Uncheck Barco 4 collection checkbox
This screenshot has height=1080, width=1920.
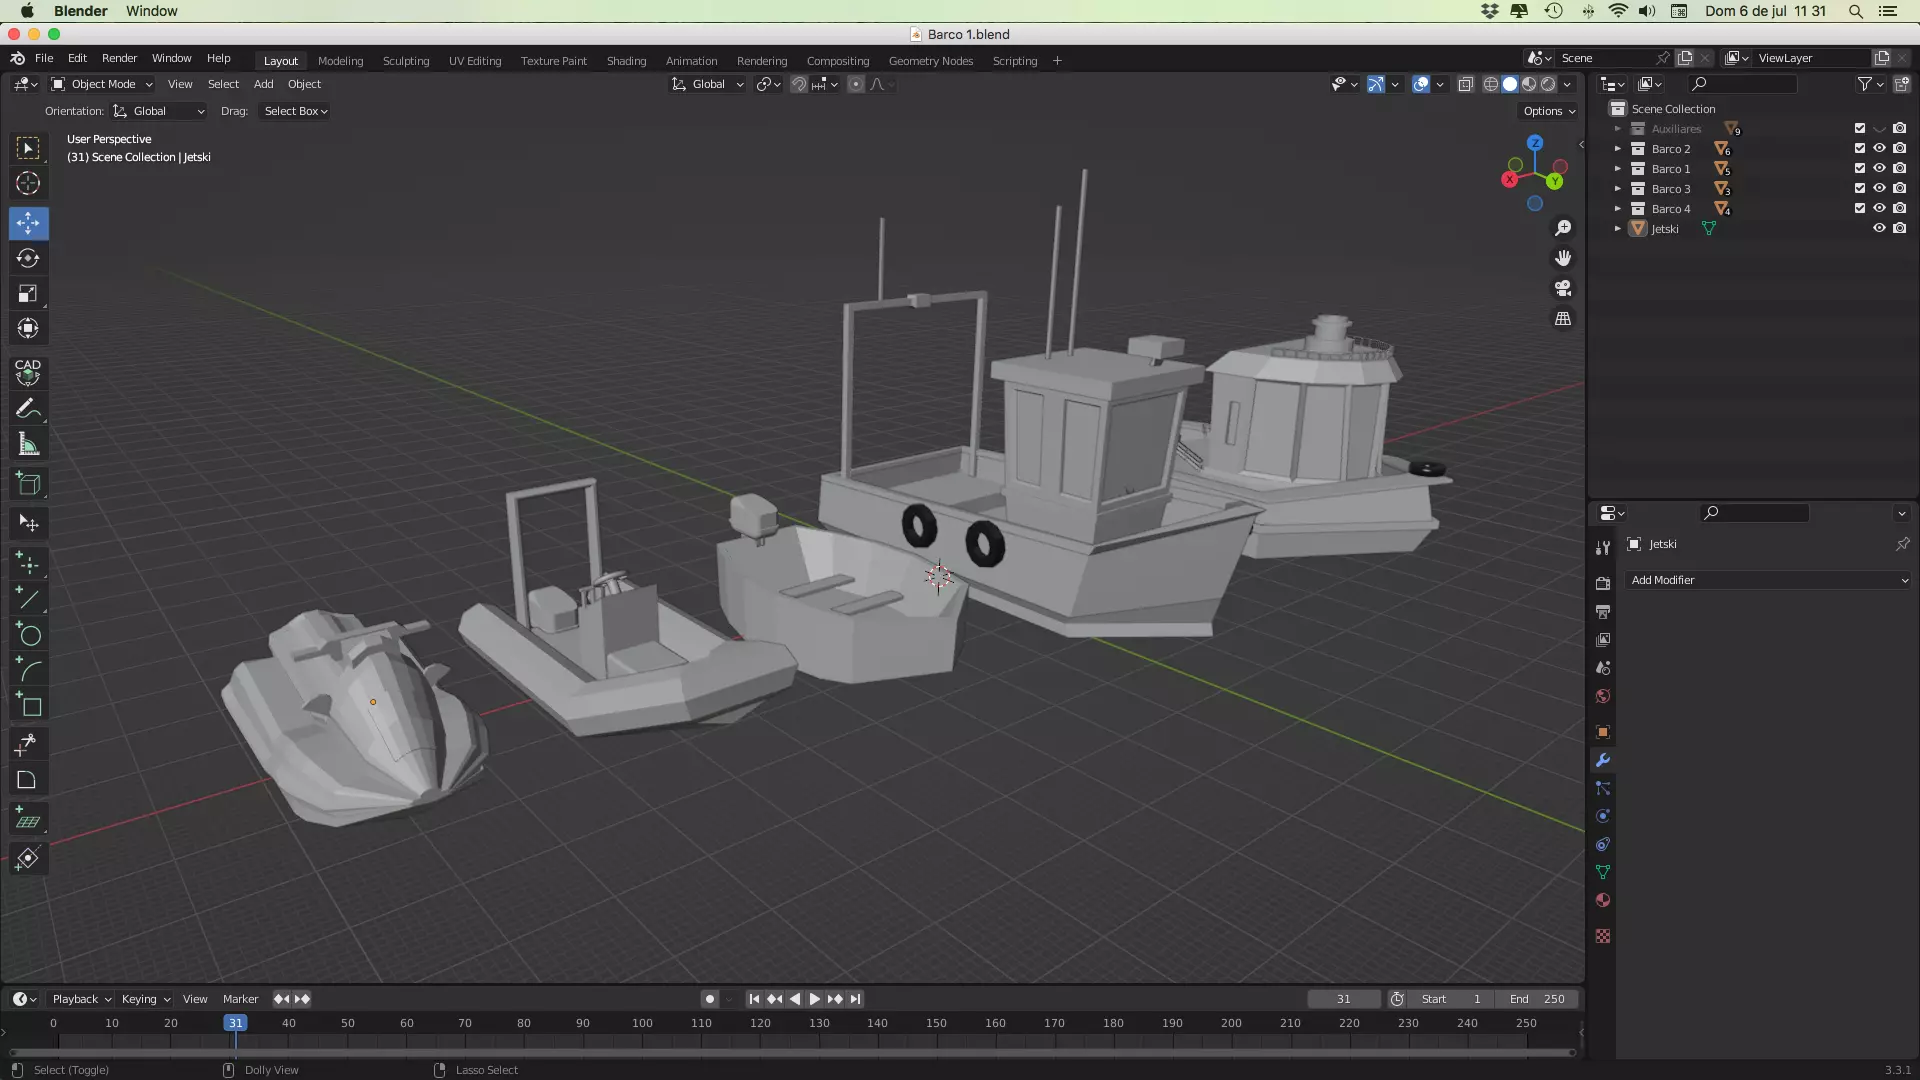(x=1860, y=208)
